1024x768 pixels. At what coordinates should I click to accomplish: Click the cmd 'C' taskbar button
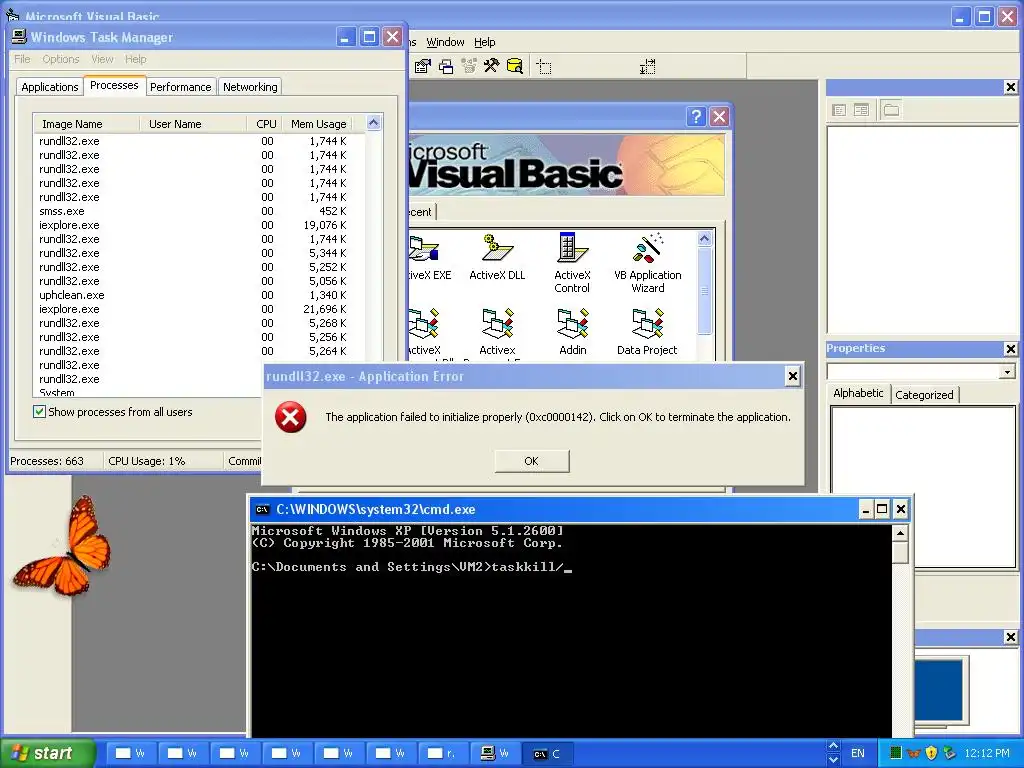click(x=549, y=754)
